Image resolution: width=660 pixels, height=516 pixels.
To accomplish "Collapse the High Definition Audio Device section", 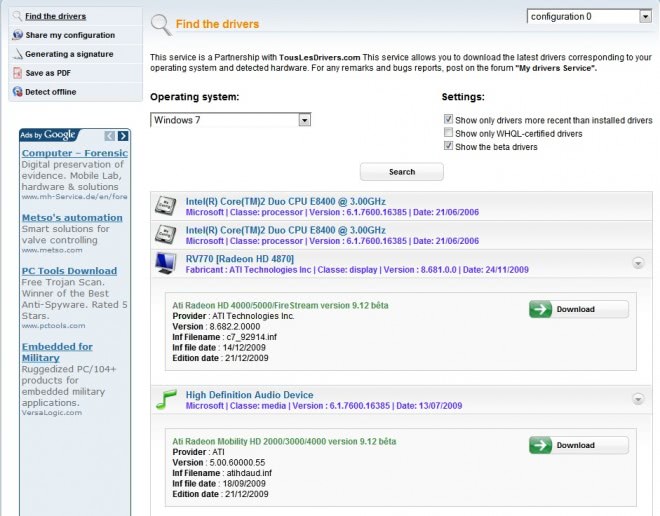I will click(x=638, y=399).
